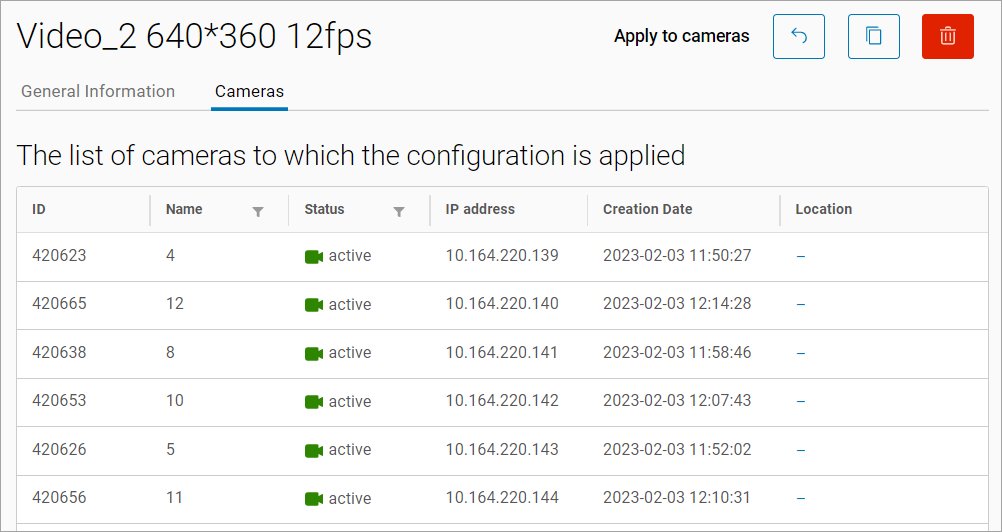Click Apply to cameras button
The height and width of the screenshot is (532, 1002).
coord(681,37)
